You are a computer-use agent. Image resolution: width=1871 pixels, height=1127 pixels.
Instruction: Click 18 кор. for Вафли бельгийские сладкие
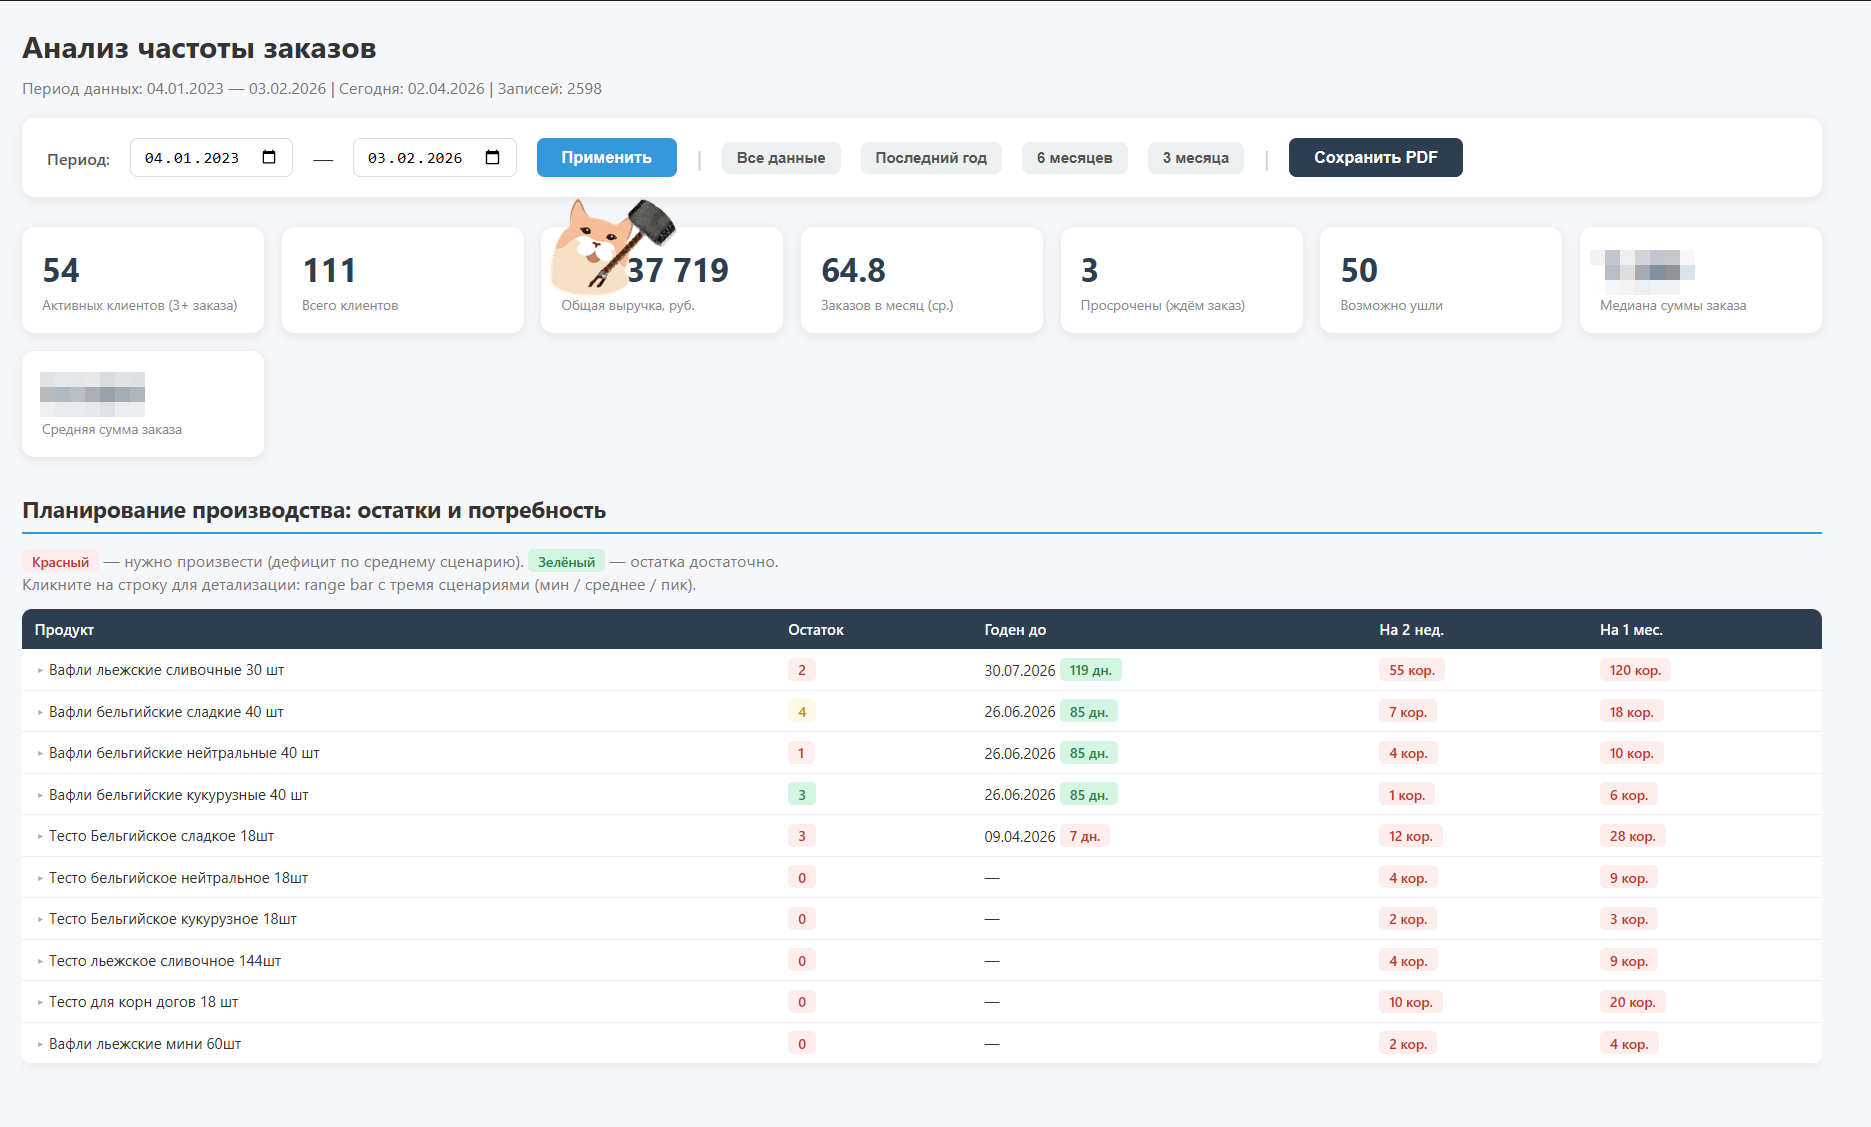point(1631,712)
